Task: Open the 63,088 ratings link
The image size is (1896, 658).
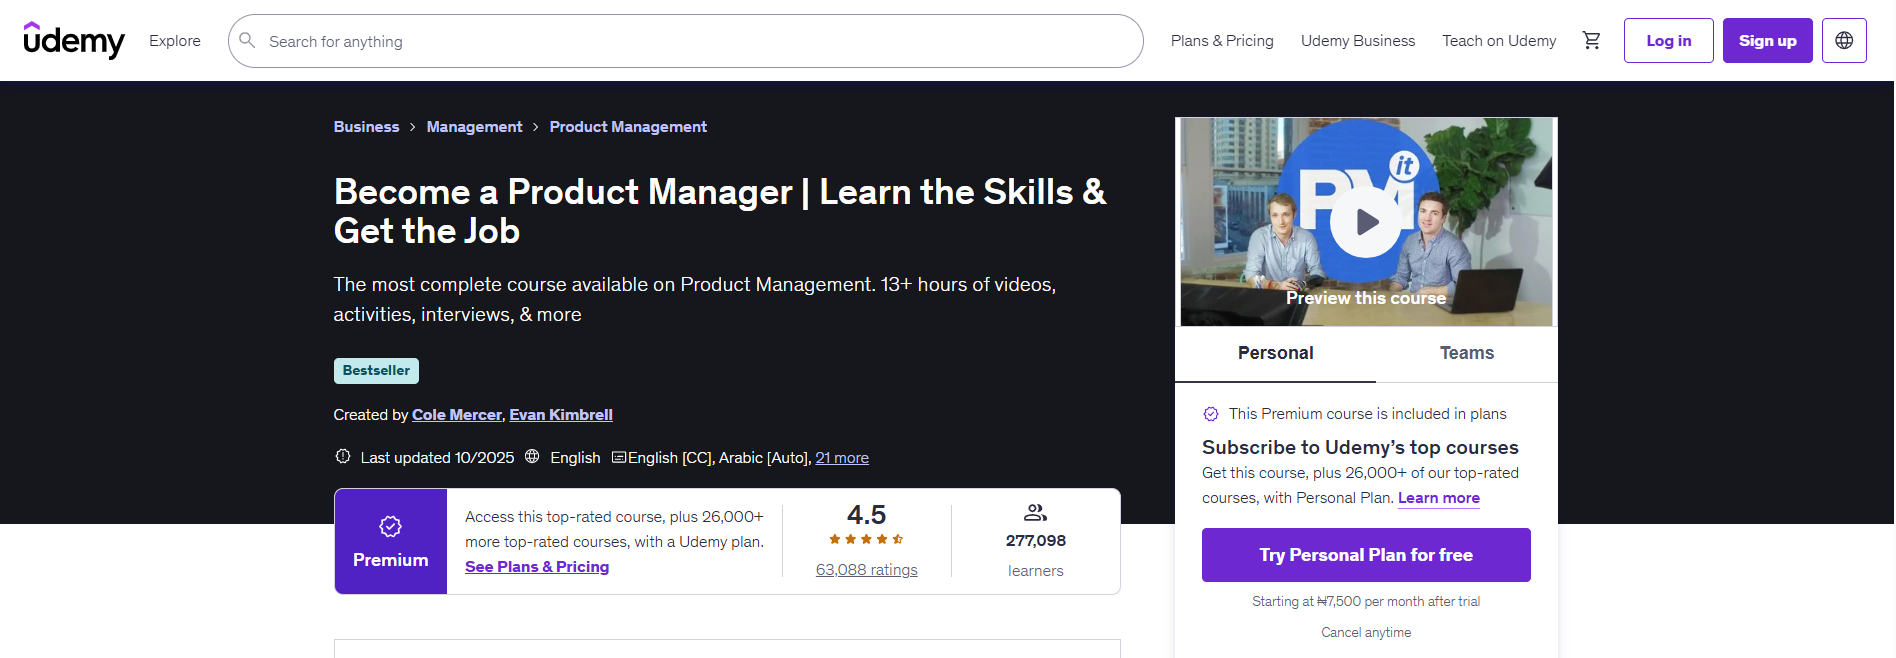Action: click(x=867, y=570)
